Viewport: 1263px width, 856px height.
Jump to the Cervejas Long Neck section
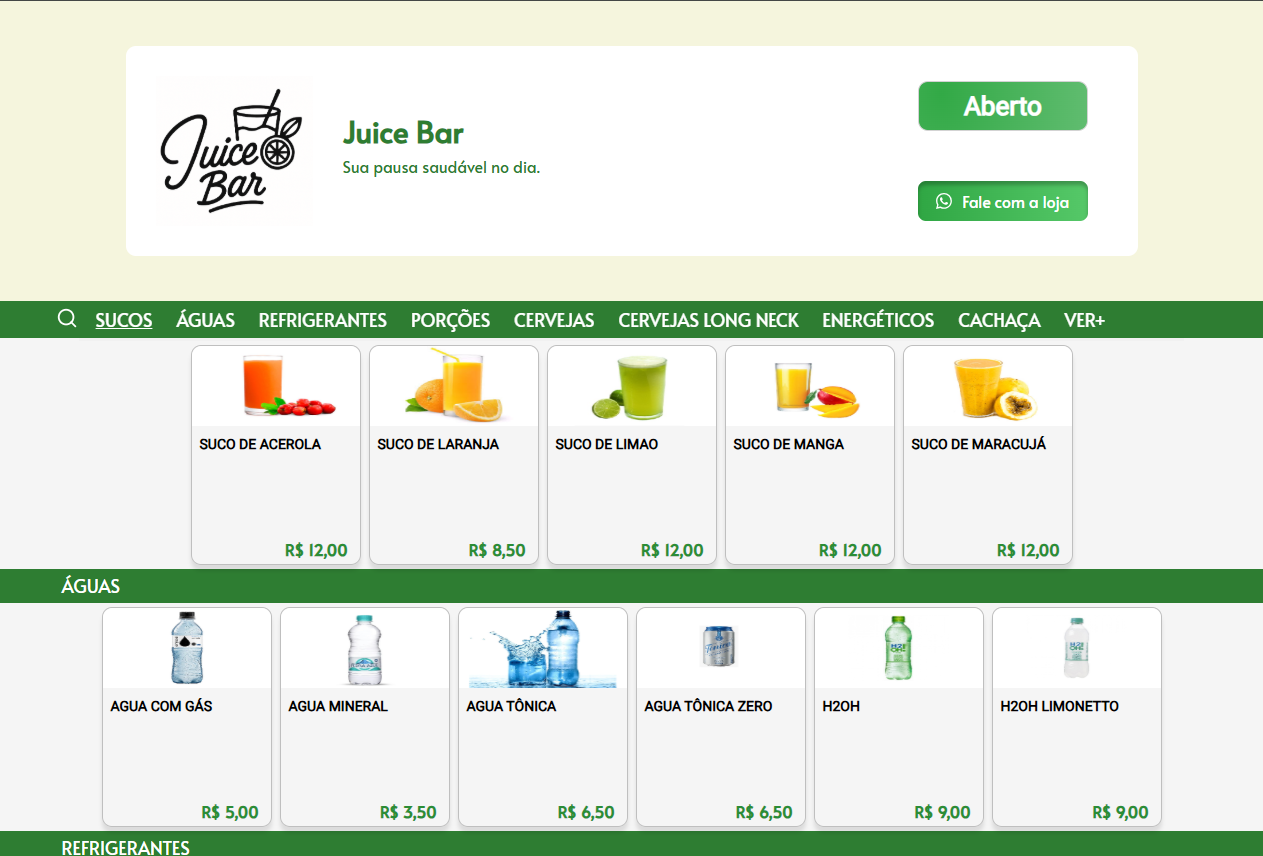(x=708, y=320)
